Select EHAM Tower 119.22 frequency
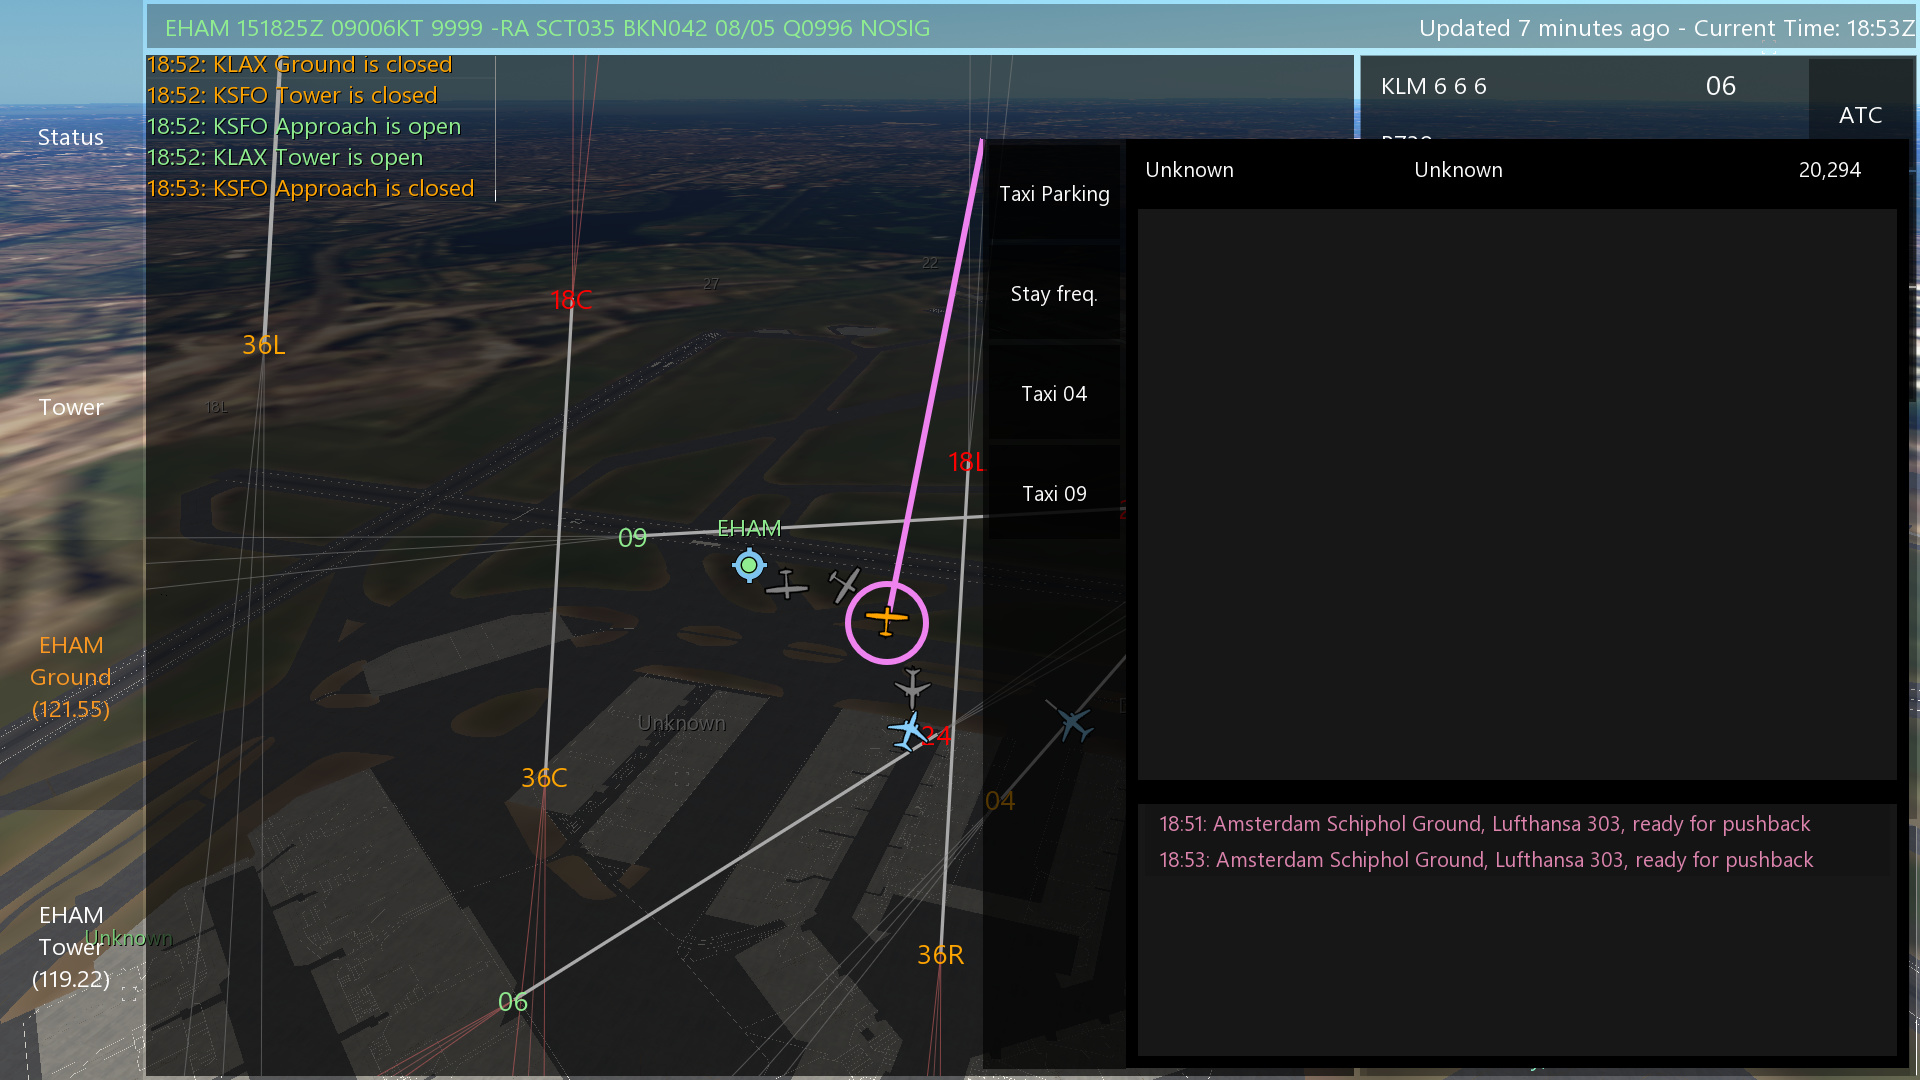 pyautogui.click(x=71, y=947)
